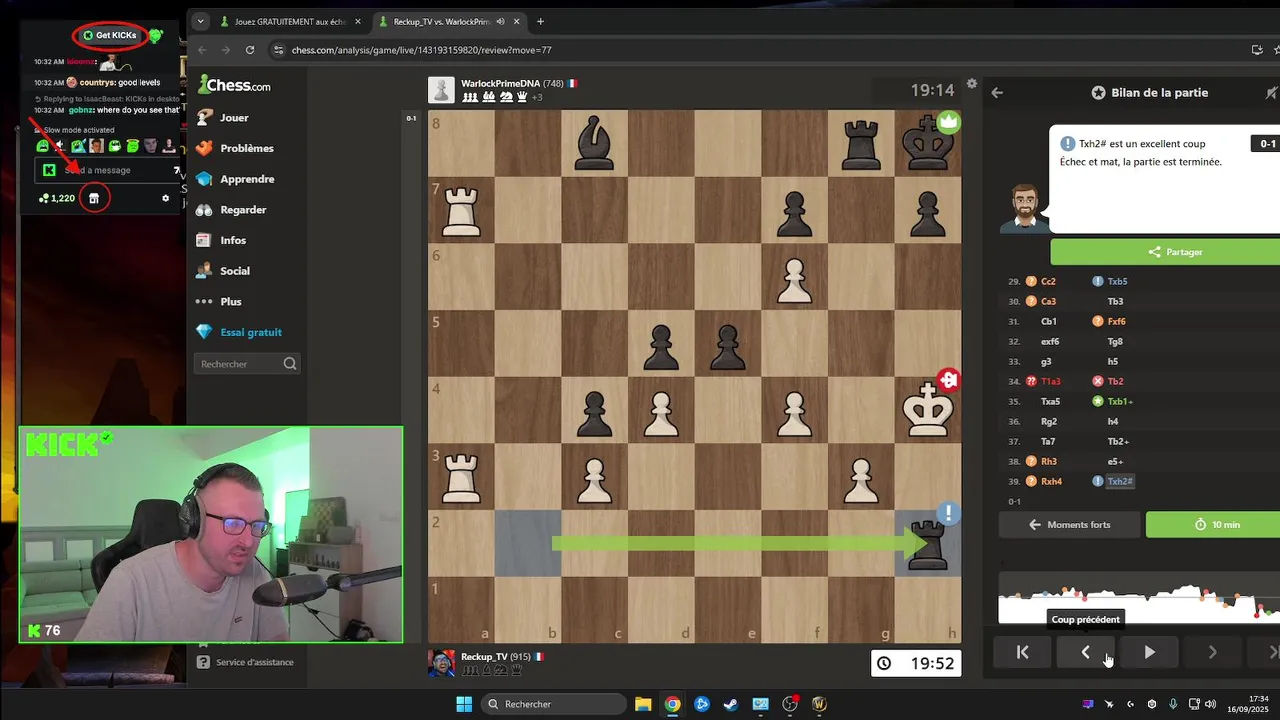Open the Social section

222,271
